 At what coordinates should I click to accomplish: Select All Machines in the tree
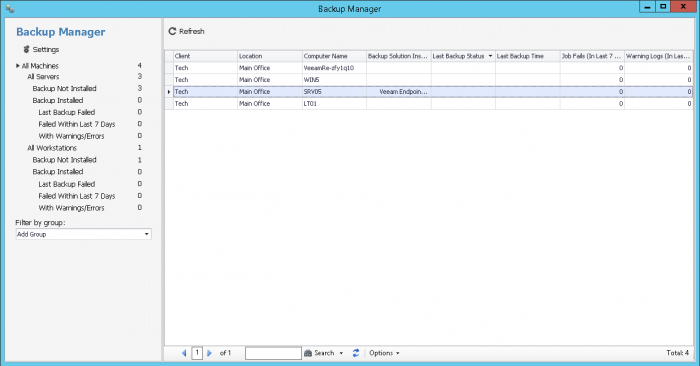[x=40, y=66]
